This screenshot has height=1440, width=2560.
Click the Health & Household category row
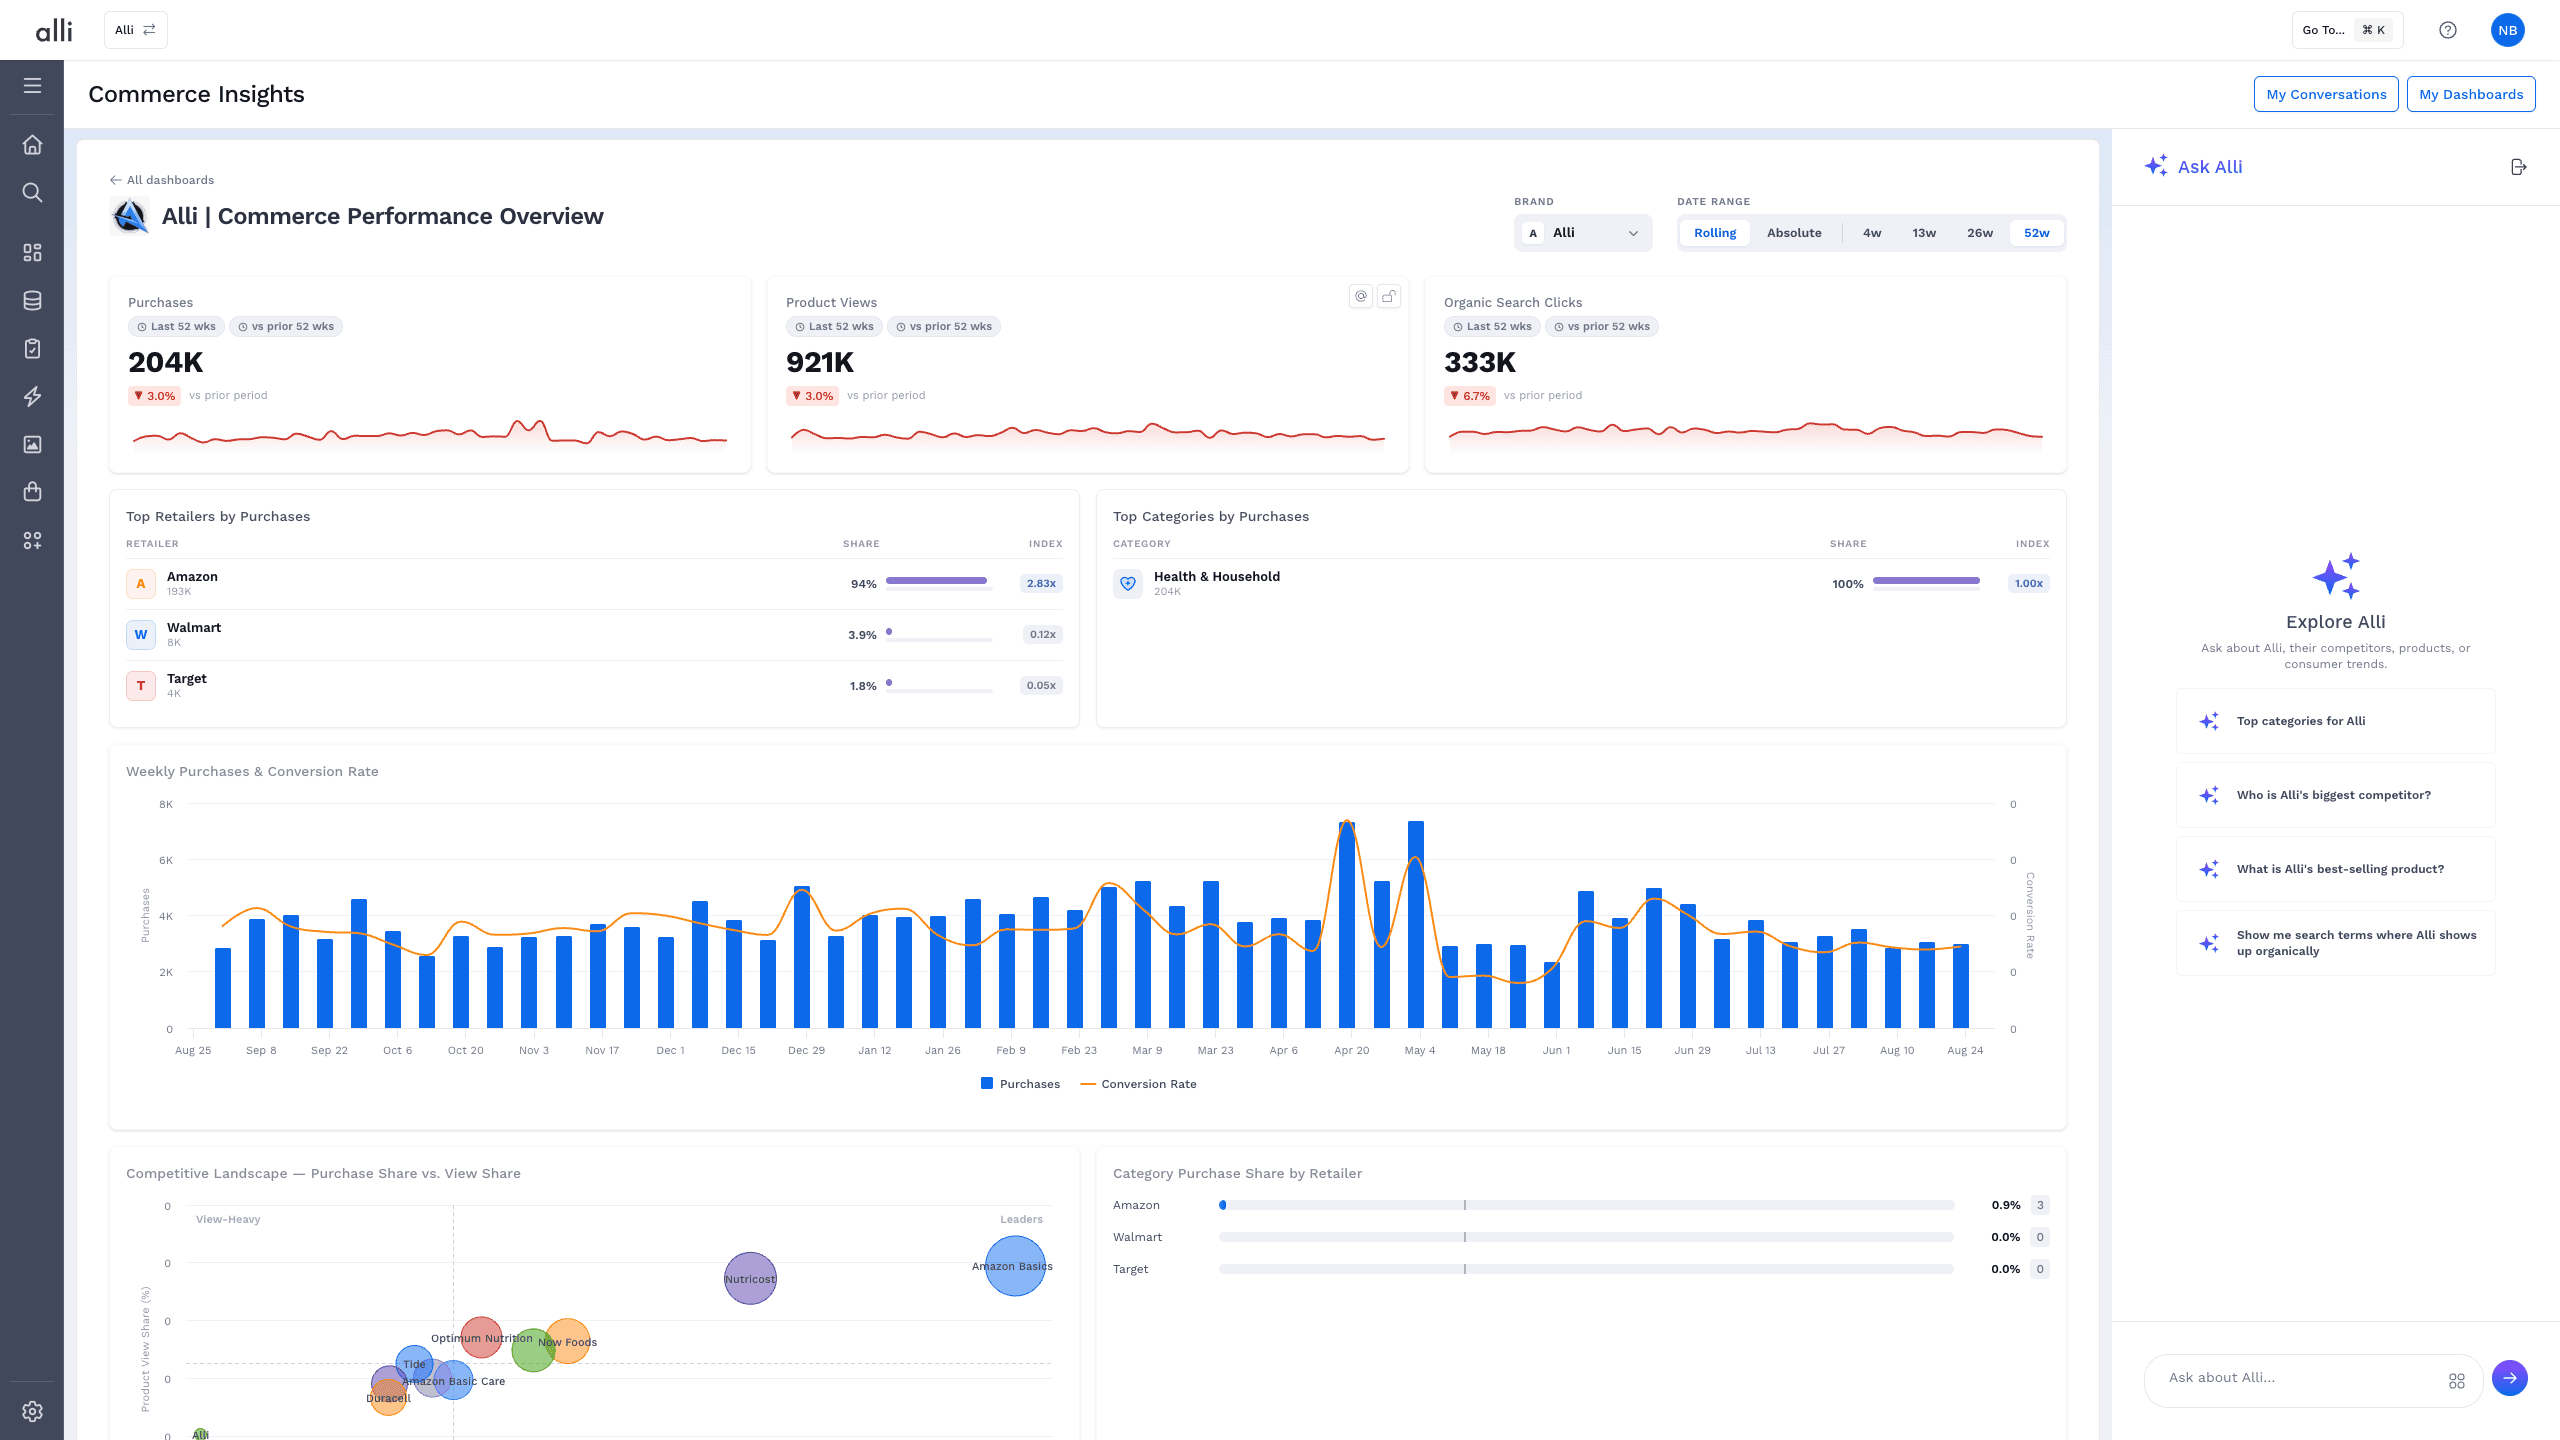coord(1581,584)
